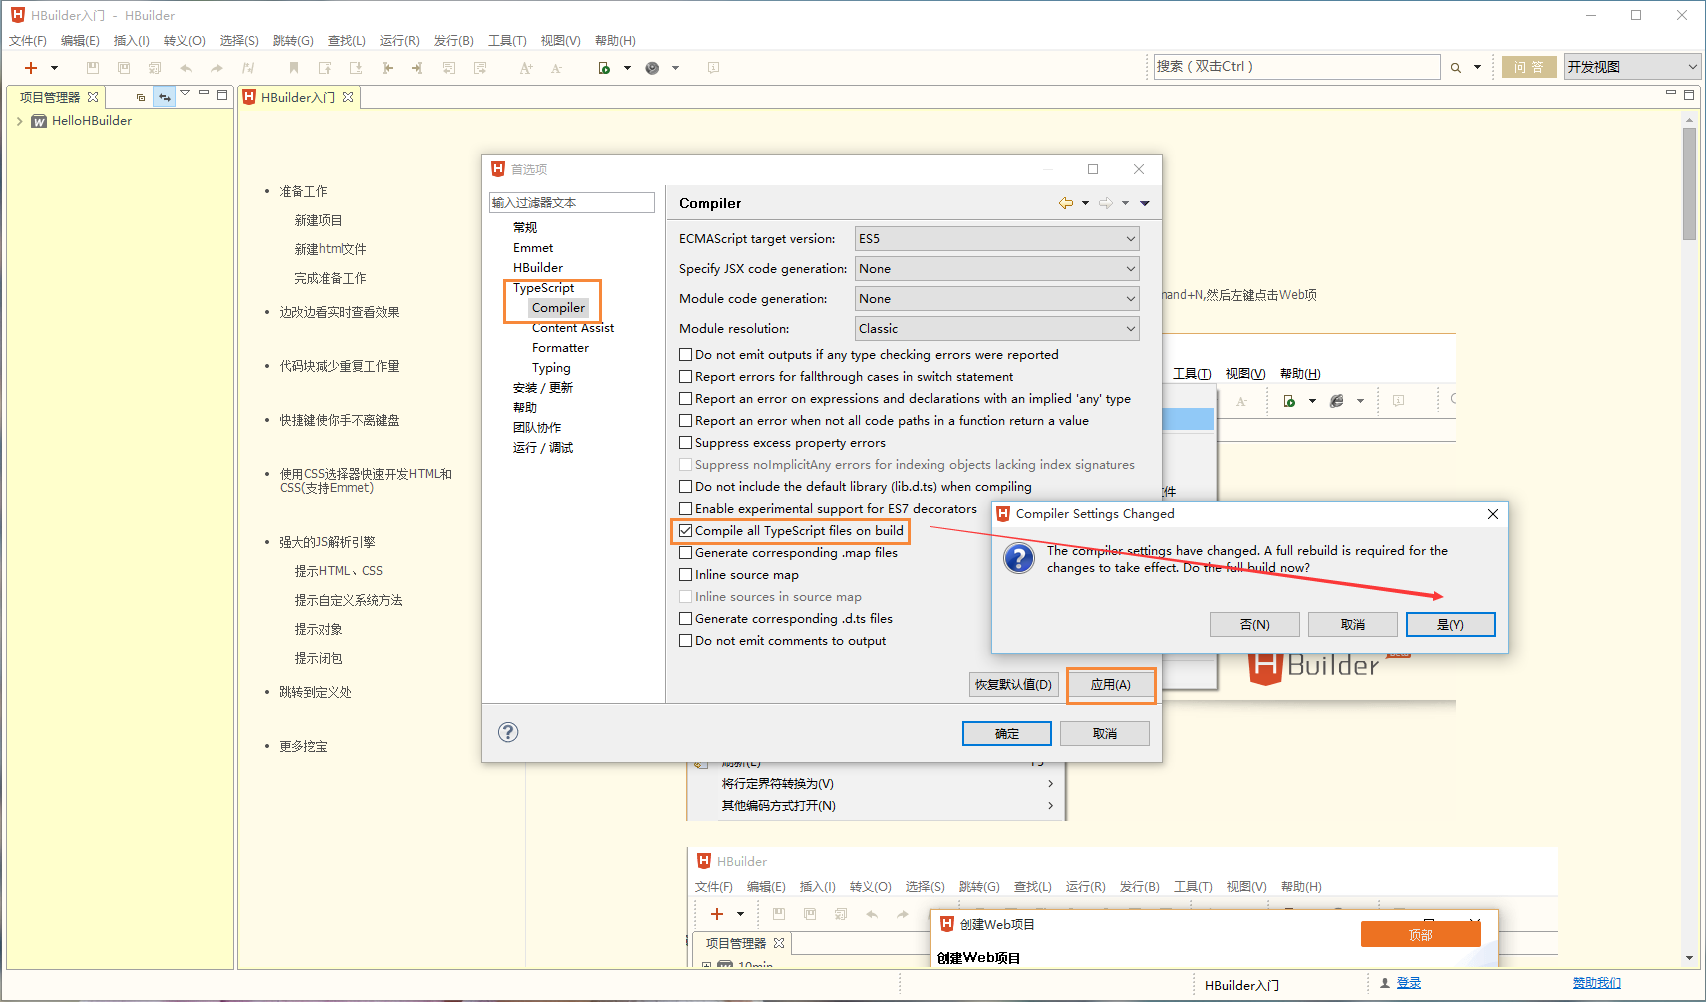Click the link-with-editor icon in project panel
Image resolution: width=1706 pixels, height=1002 pixels.
tap(164, 96)
